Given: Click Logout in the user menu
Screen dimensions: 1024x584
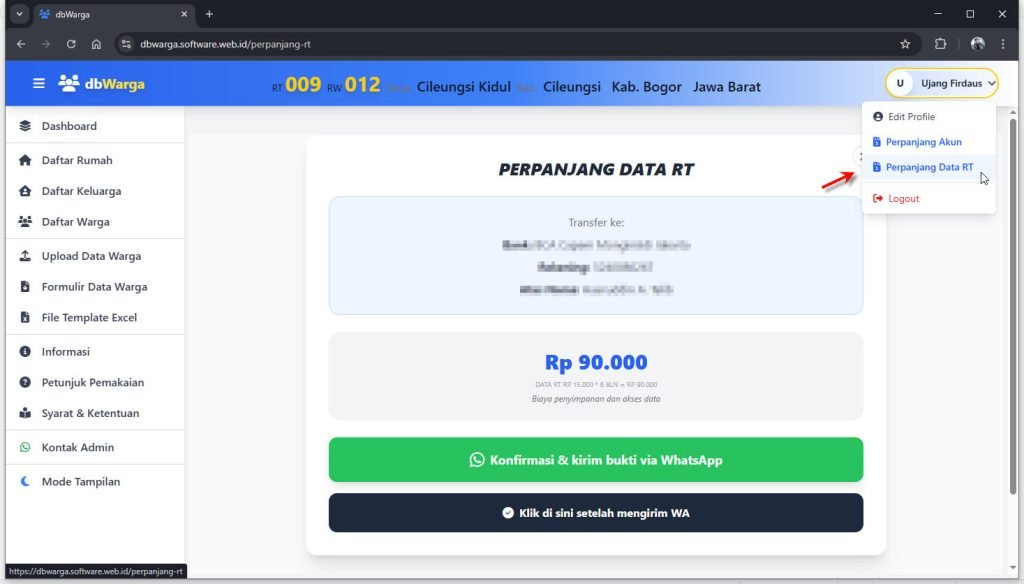Looking at the screenshot, I should pos(903,199).
